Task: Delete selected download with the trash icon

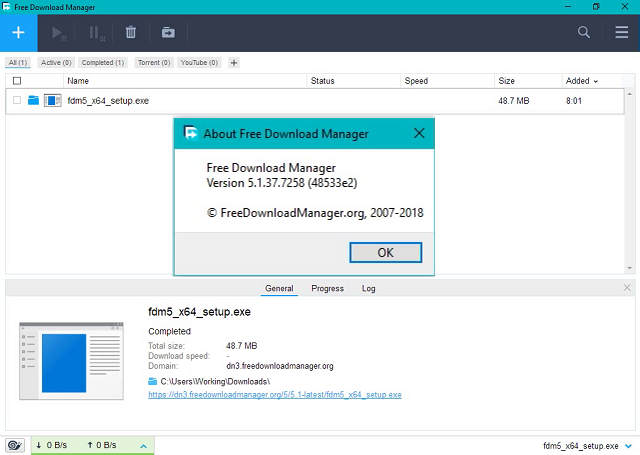Action: tap(131, 32)
